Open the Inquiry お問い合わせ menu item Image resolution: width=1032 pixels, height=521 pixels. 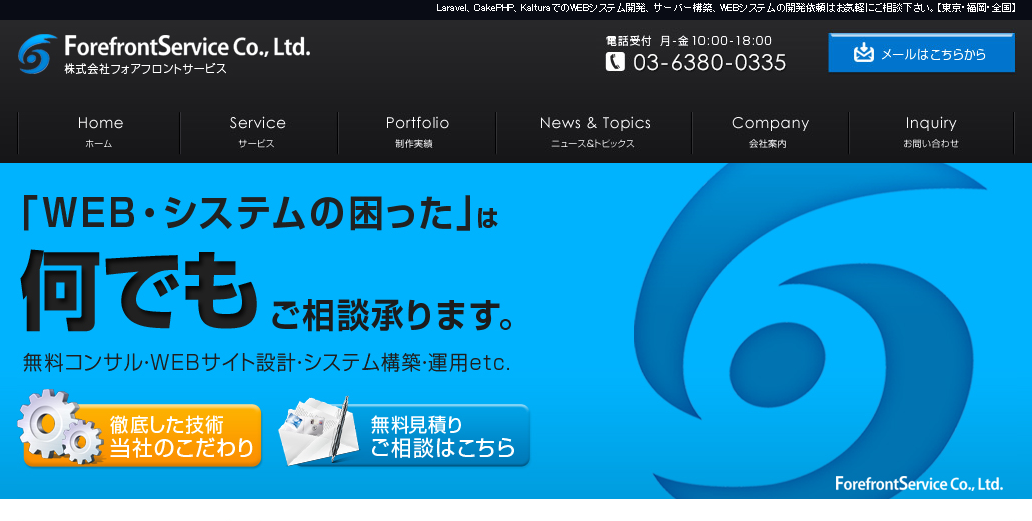click(931, 132)
